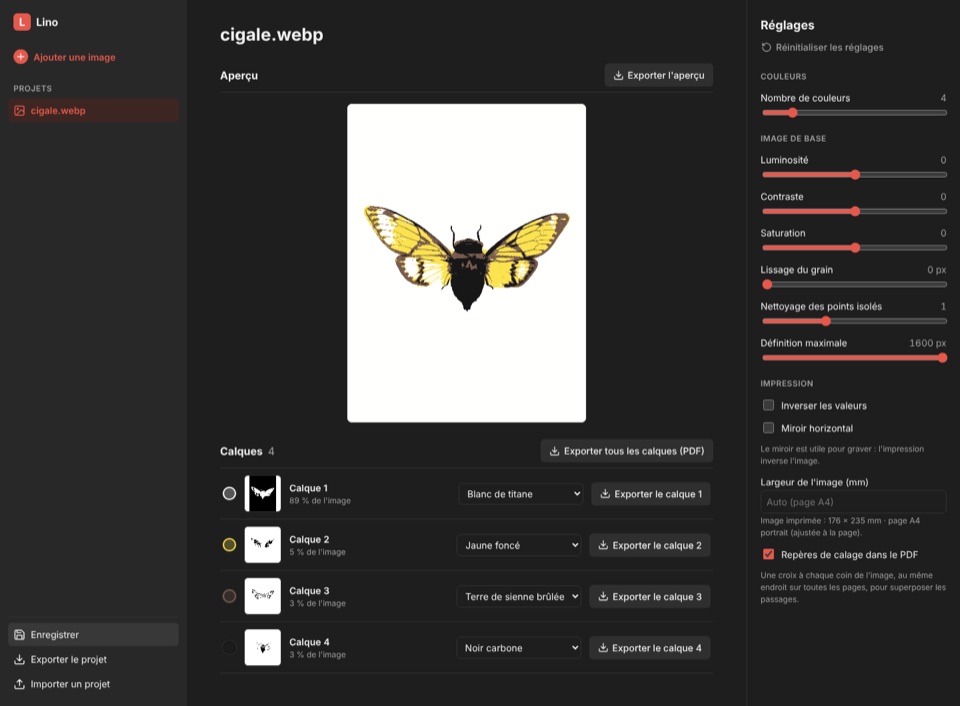Click the Lino app logo icon
This screenshot has height=706, width=960.
coord(21,22)
